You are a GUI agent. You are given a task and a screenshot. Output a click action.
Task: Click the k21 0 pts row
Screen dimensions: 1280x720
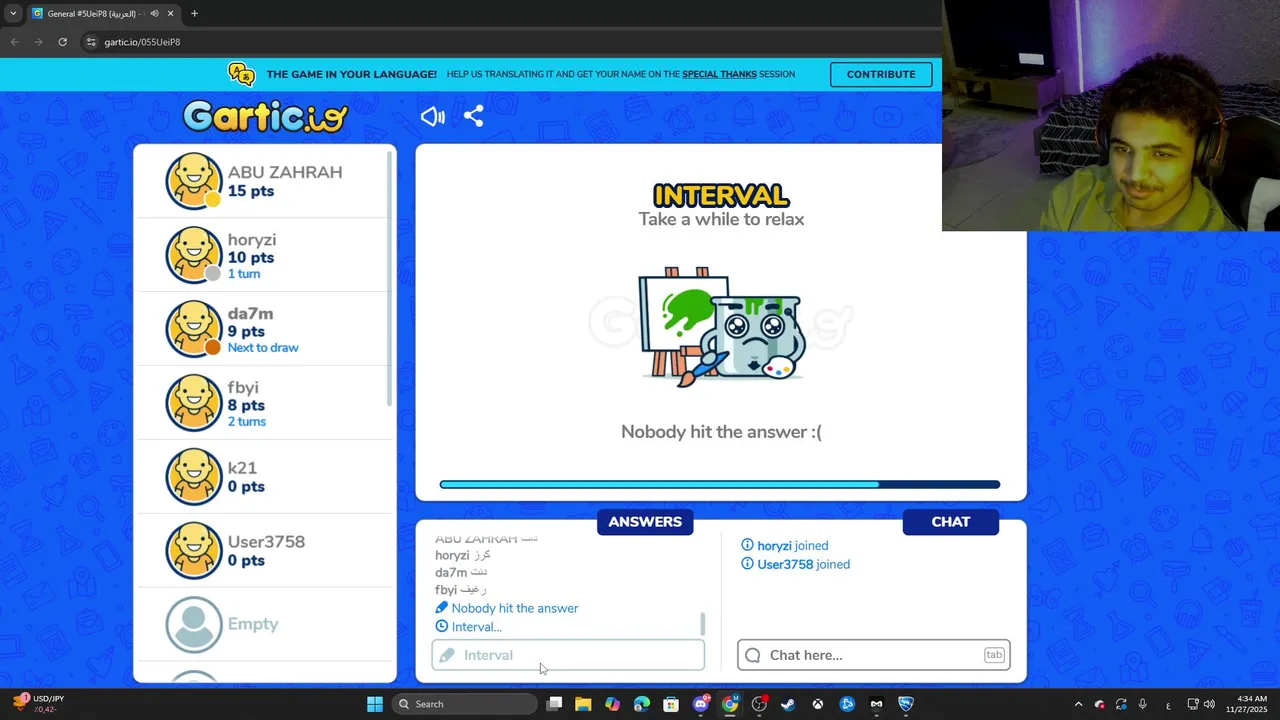click(x=265, y=477)
